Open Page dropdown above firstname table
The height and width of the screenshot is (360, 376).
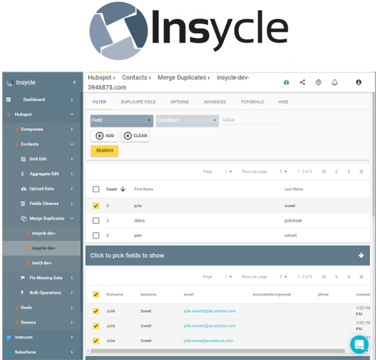tap(228, 277)
